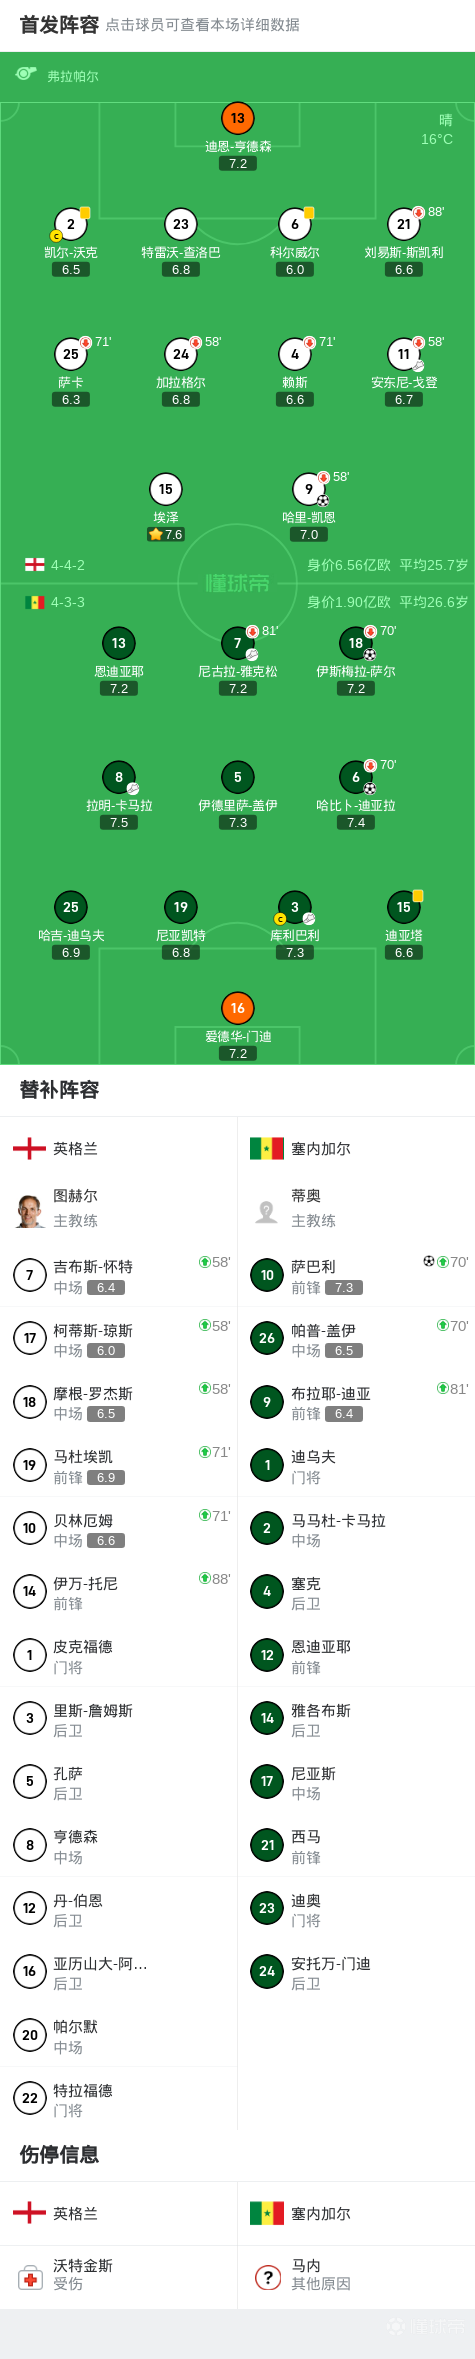Tap goalkeeper number 13 Dean Henderson
475x2359 pixels.
pyautogui.click(x=237, y=118)
